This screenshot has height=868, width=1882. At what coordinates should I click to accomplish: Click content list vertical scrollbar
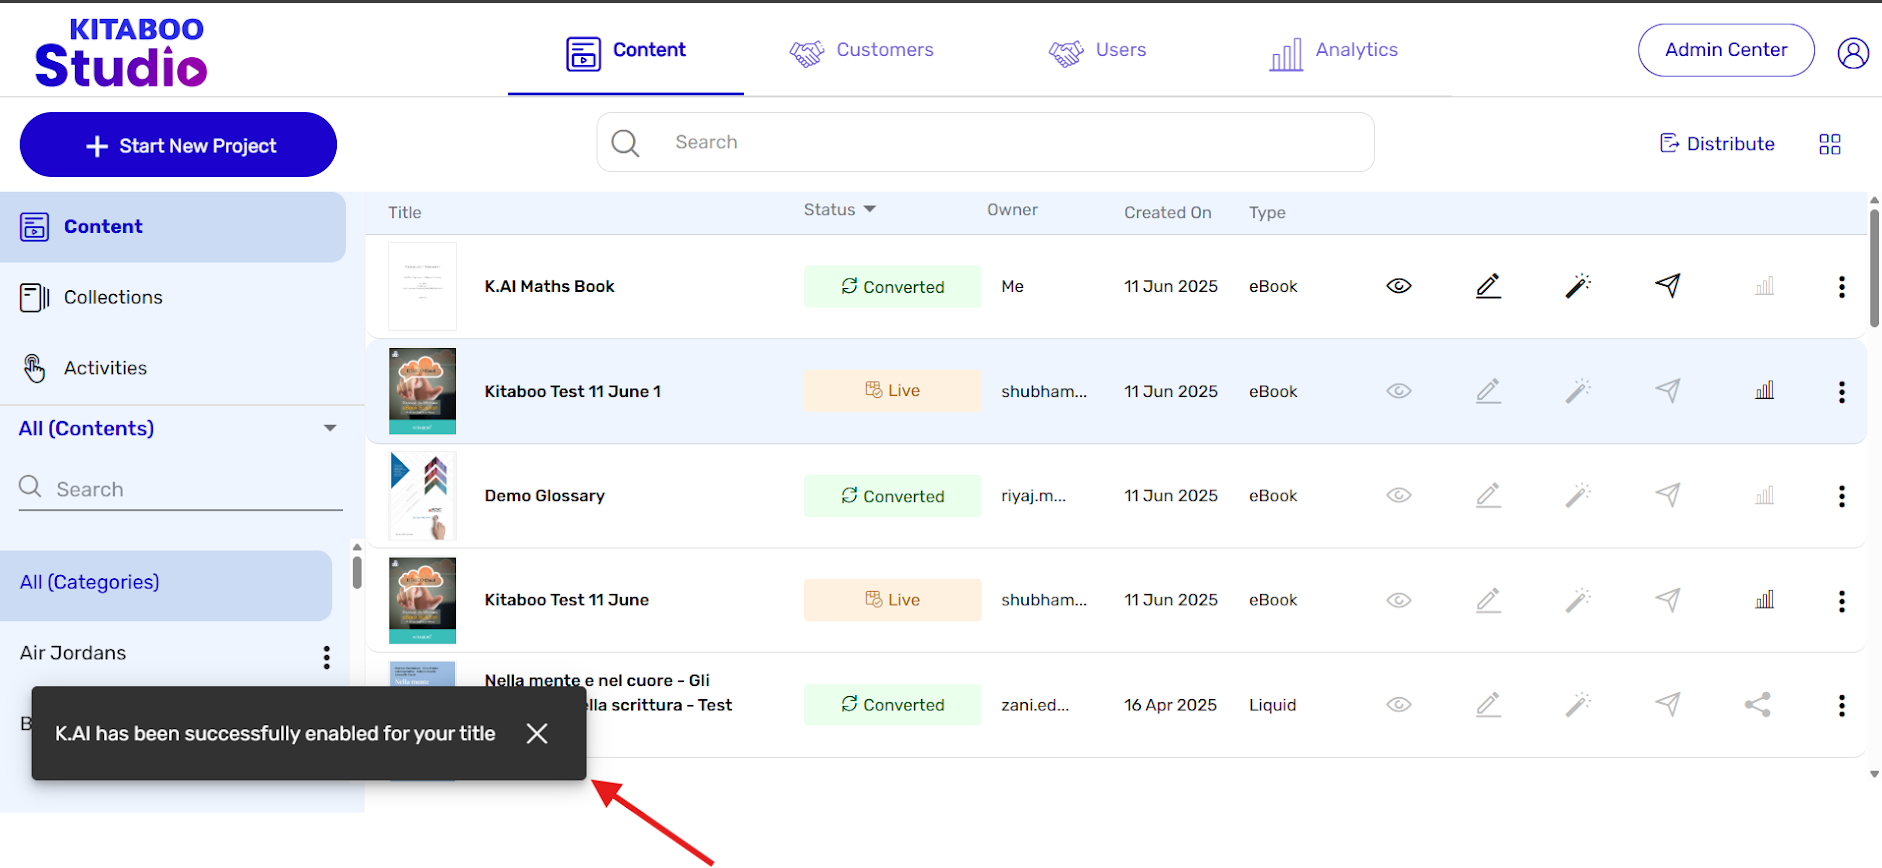pos(1874,266)
